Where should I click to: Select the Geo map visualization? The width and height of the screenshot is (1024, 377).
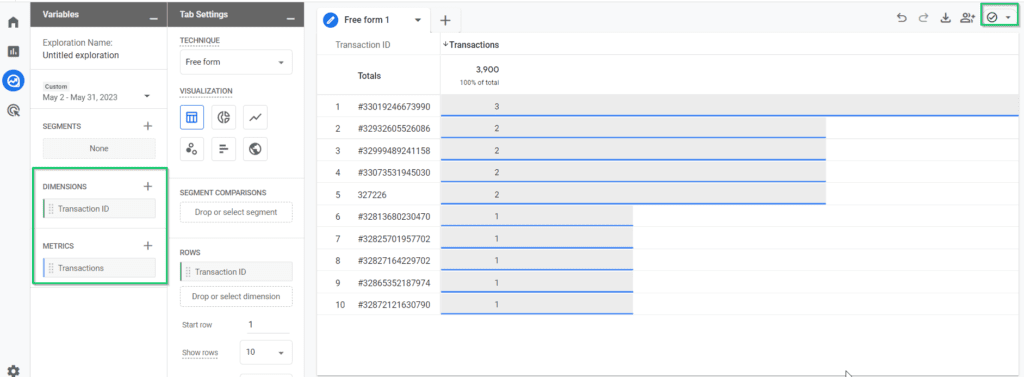click(255, 149)
